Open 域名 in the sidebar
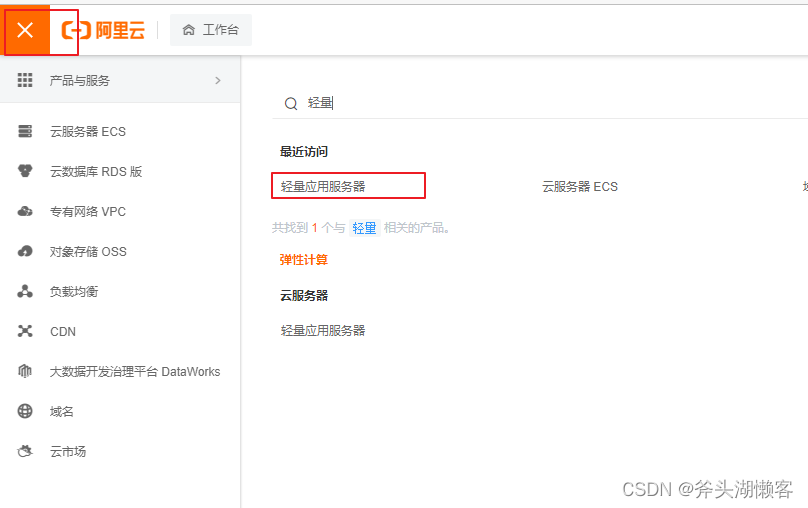This screenshot has width=808, height=508. coord(62,411)
